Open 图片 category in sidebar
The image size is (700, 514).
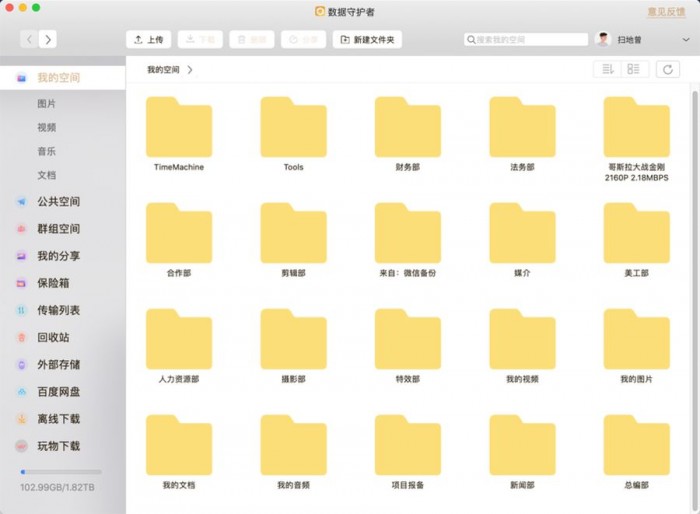46,104
